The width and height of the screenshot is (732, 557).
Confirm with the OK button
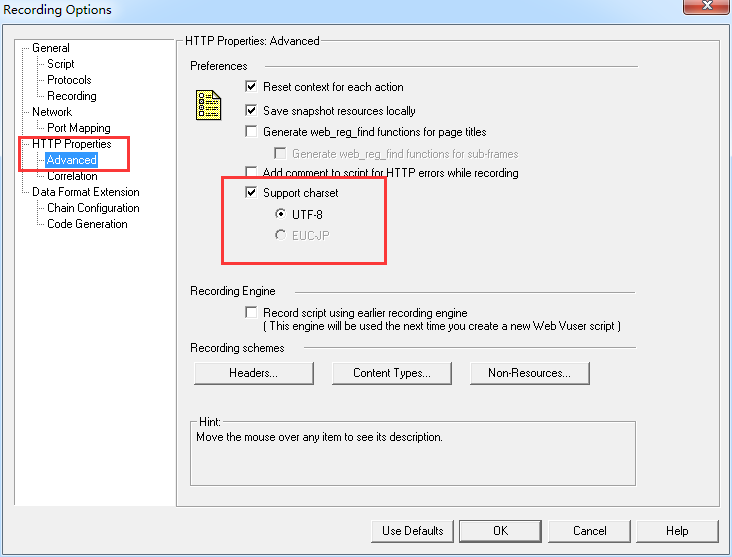[x=500, y=531]
